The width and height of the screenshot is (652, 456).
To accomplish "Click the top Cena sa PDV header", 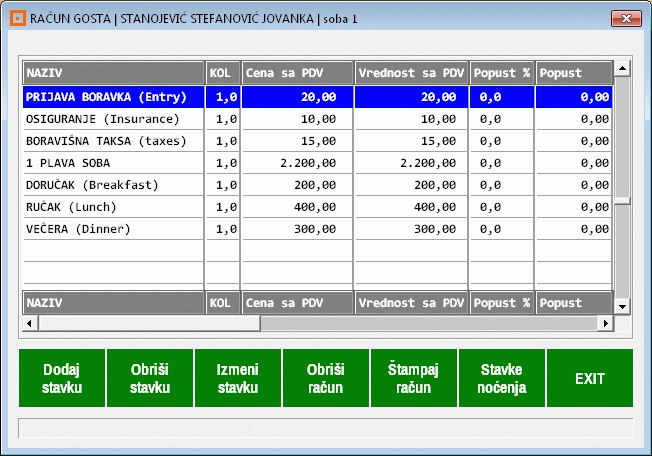I will pos(297,73).
